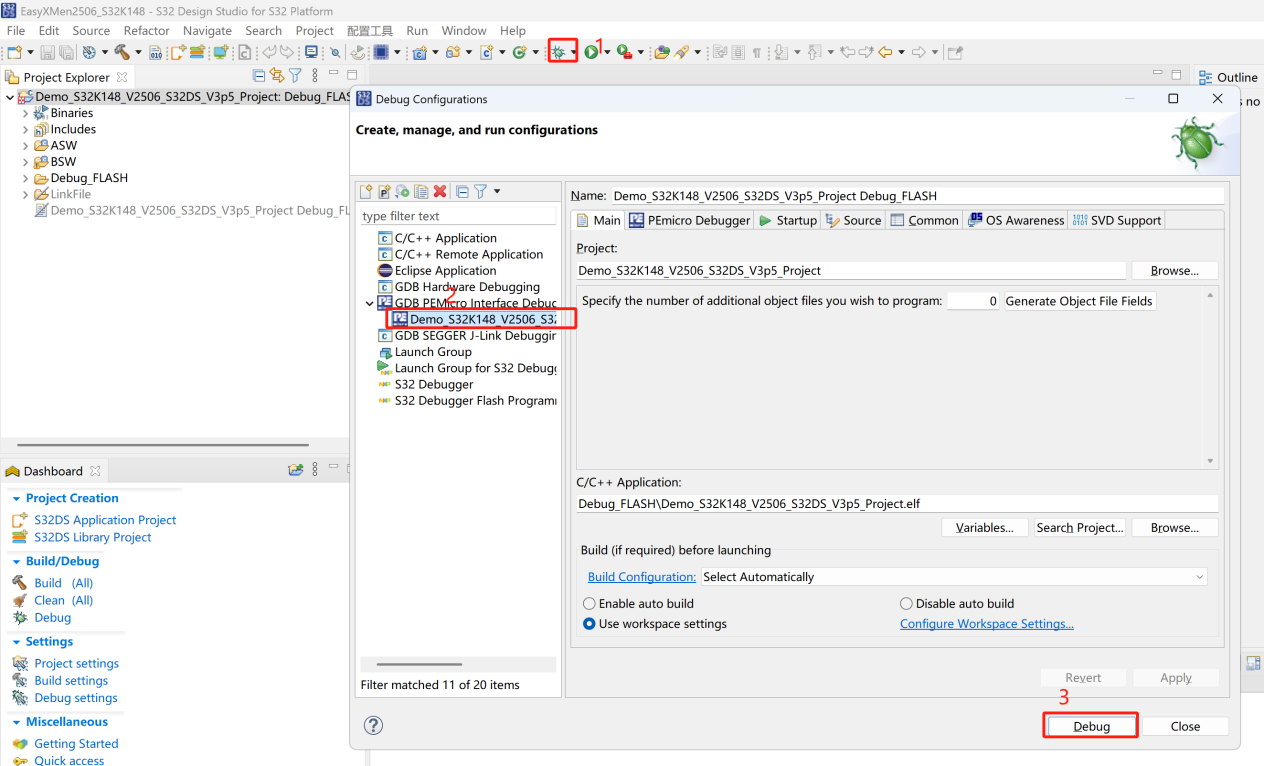This screenshot has width=1264, height=766.
Task: Click the binary 010 icon in main toolbar
Action: tap(155, 52)
